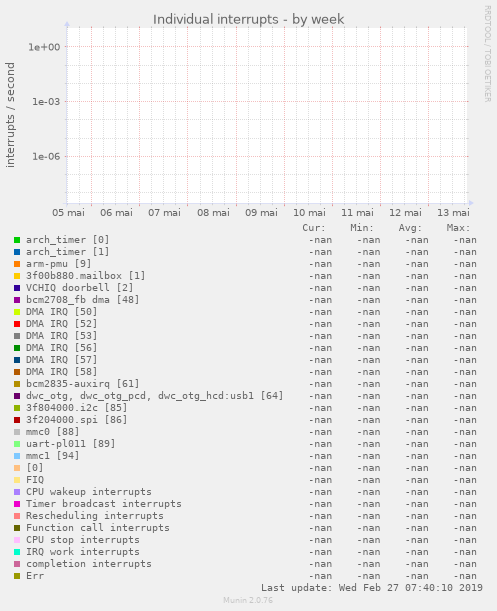The height and width of the screenshot is (611, 497).
Task: Select the magenta Timer broadcast interrupts swatch
Action: (17, 504)
